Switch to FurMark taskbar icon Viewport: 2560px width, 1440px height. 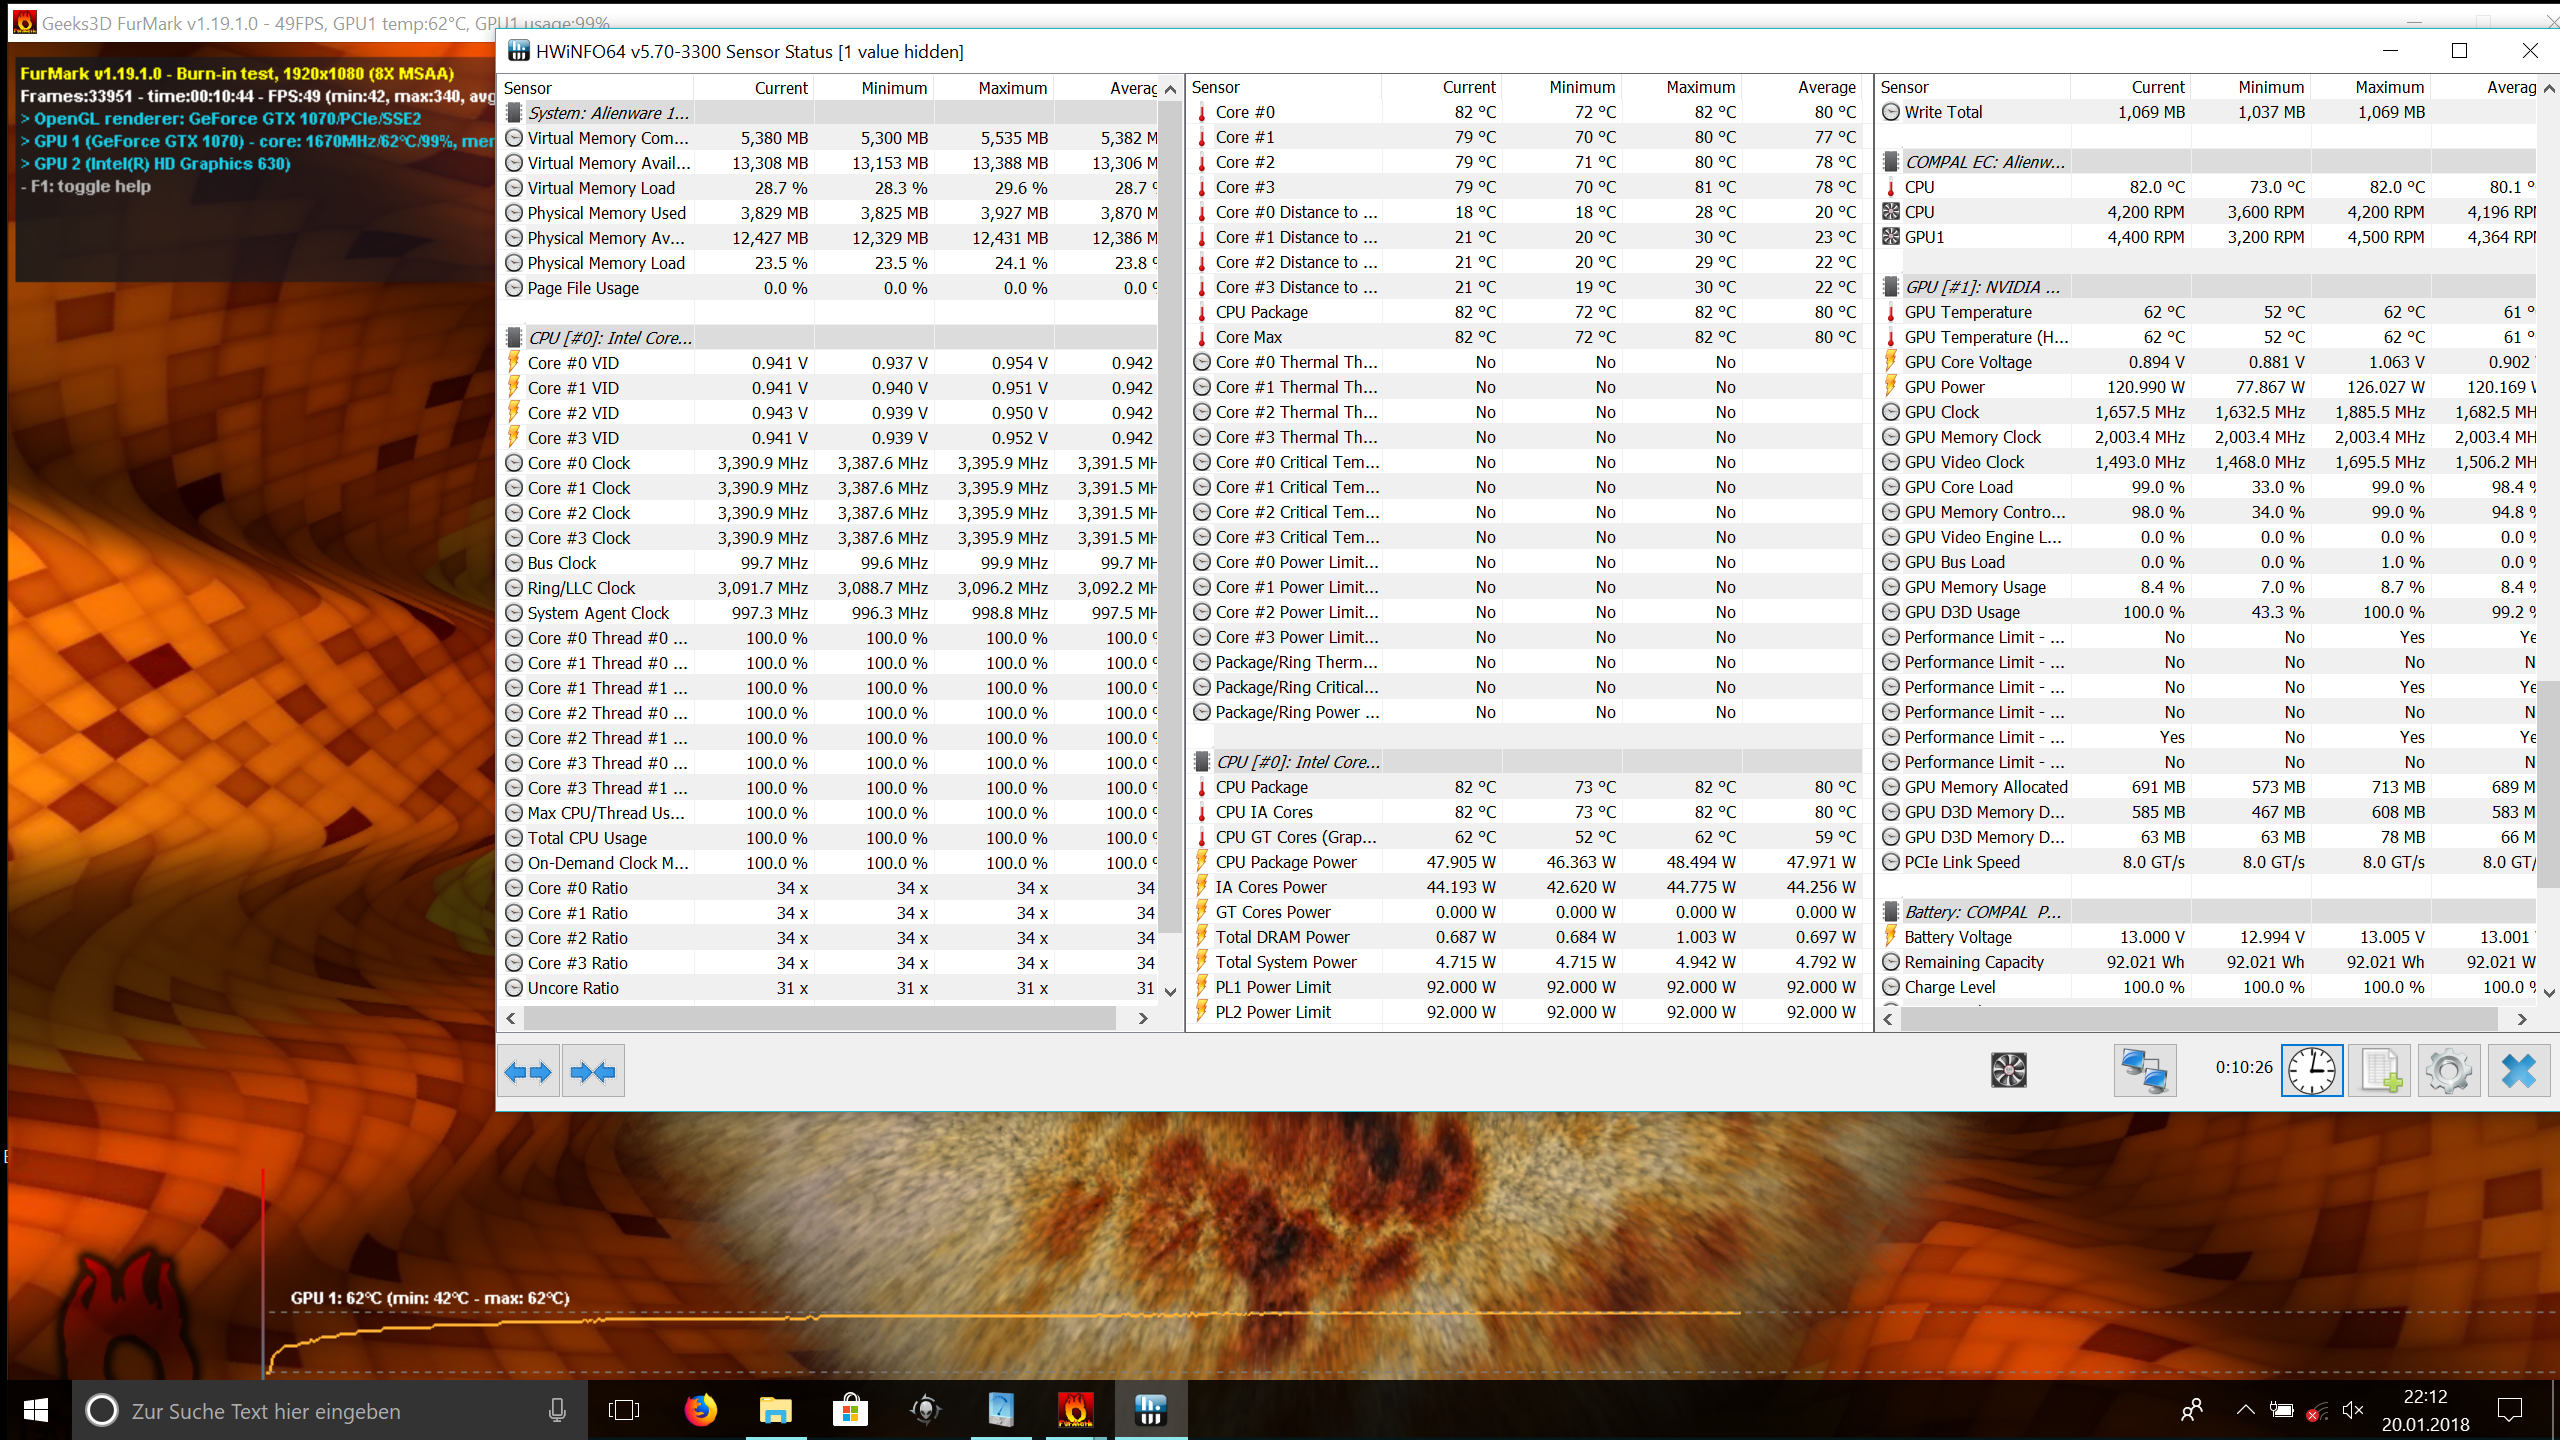tap(1076, 1410)
